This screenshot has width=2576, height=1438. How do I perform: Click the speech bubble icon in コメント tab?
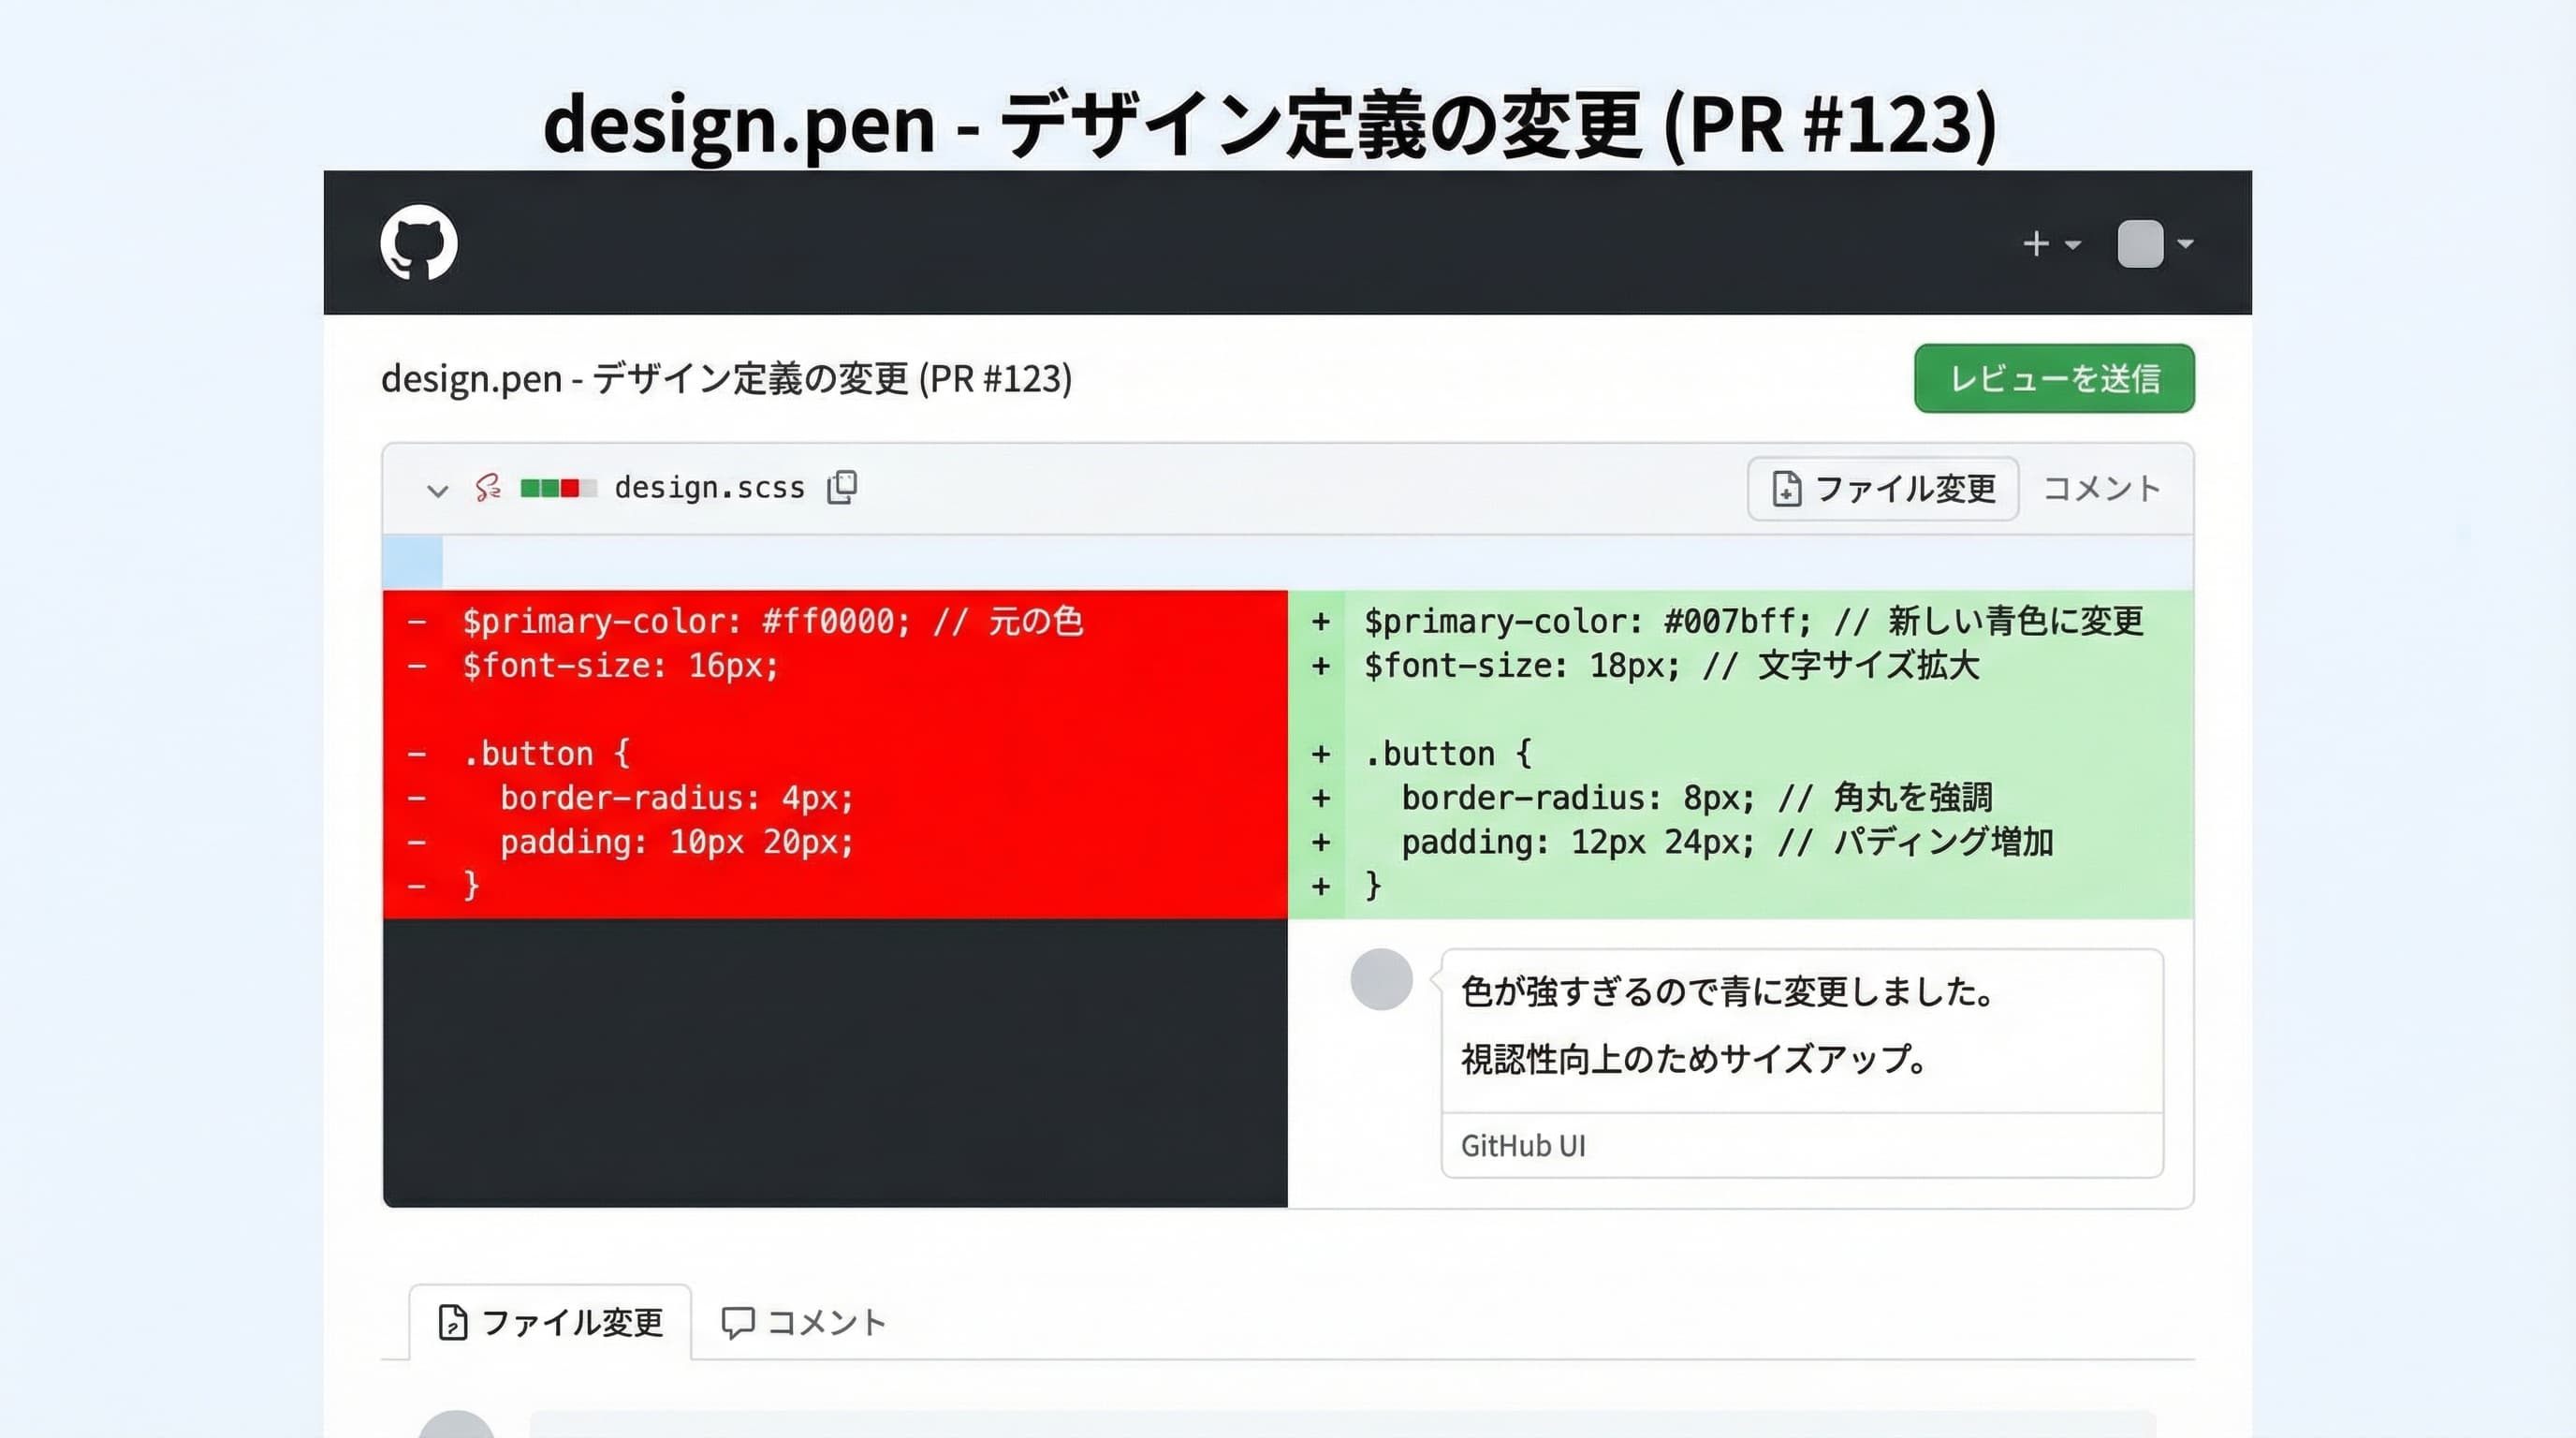737,1322
